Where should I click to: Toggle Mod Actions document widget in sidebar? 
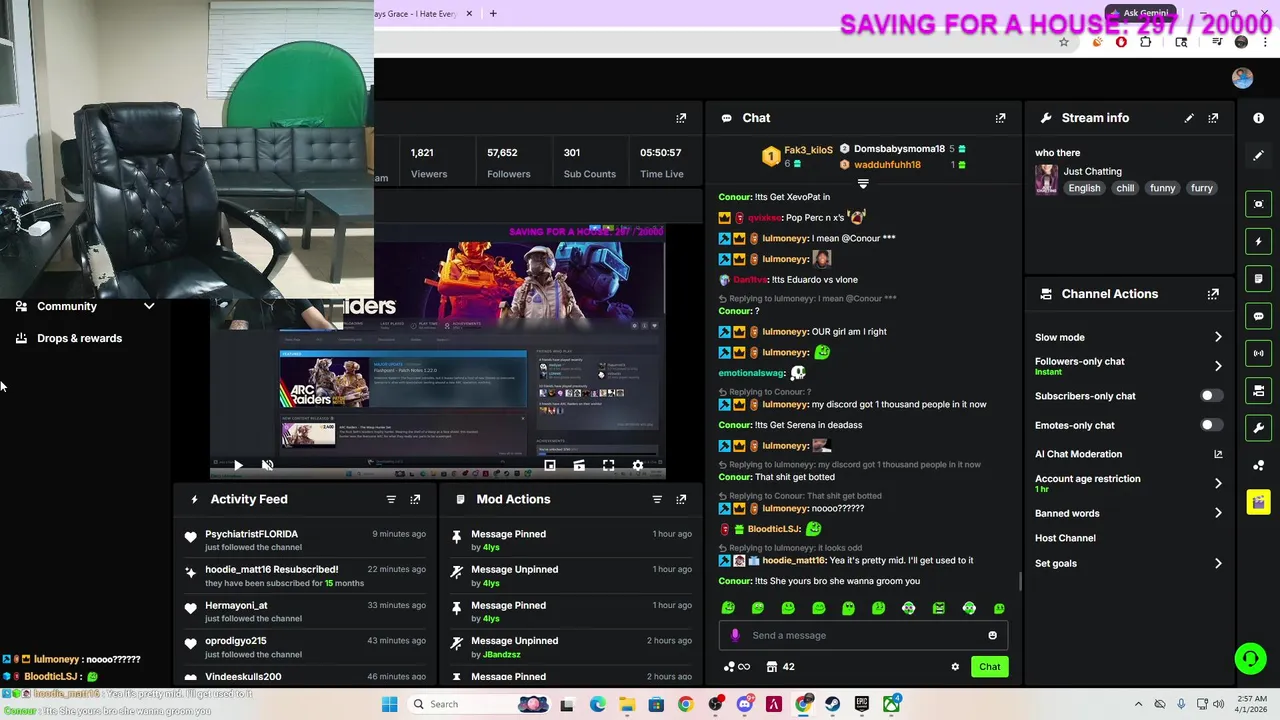point(1258,278)
